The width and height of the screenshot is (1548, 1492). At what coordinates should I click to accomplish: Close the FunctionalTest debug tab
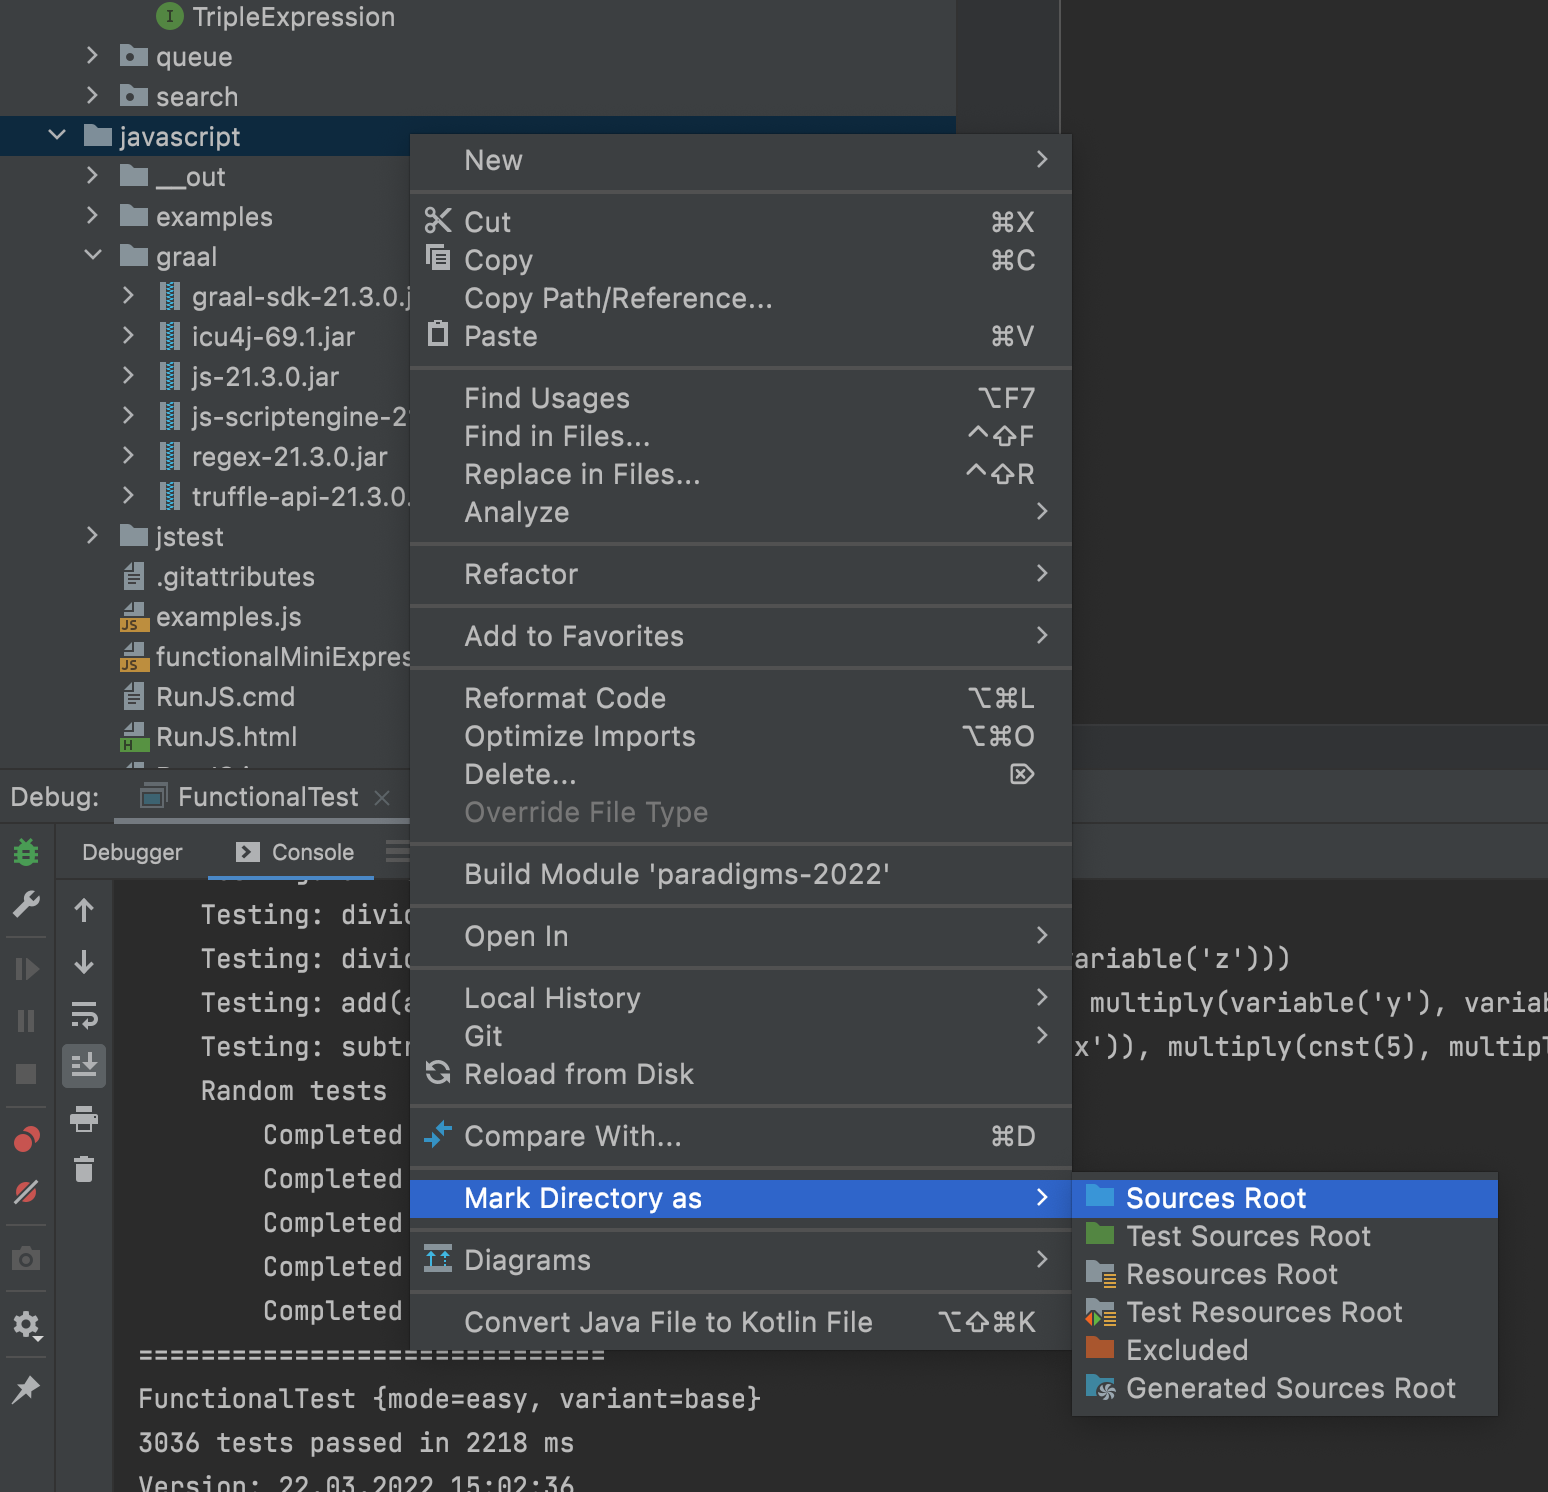pyautogui.click(x=381, y=797)
